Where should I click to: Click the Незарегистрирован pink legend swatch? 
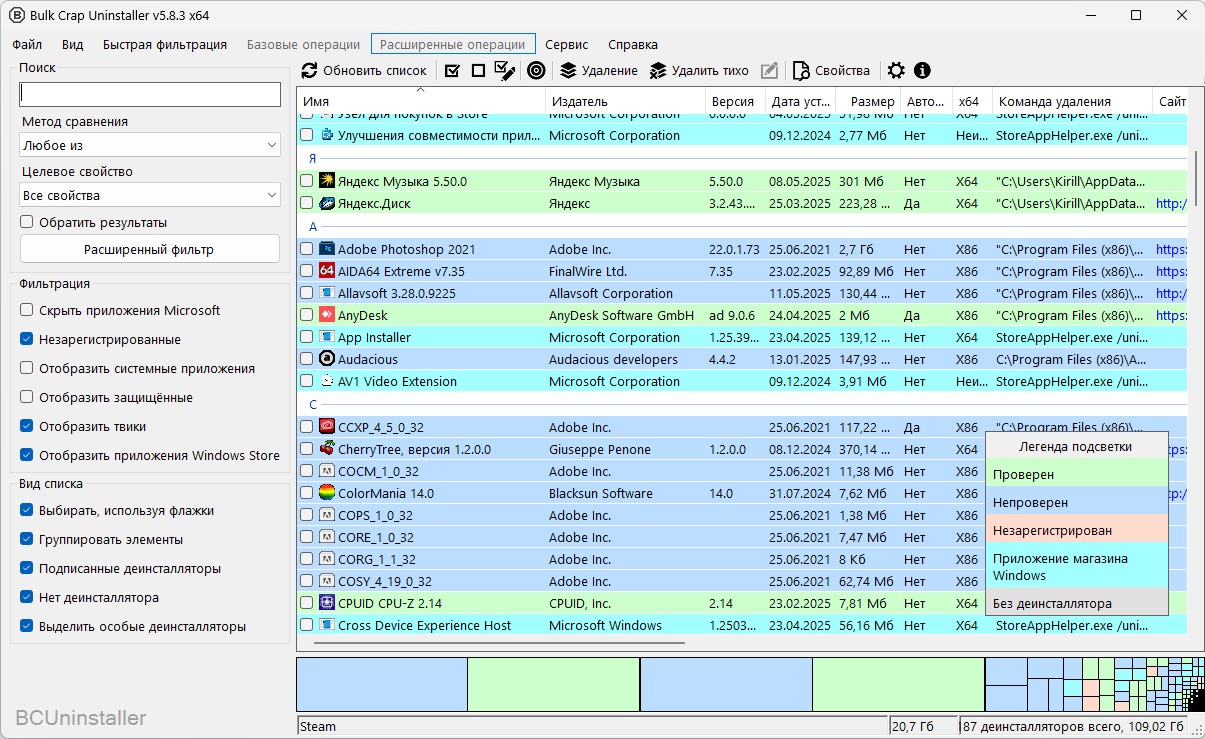coord(1076,530)
